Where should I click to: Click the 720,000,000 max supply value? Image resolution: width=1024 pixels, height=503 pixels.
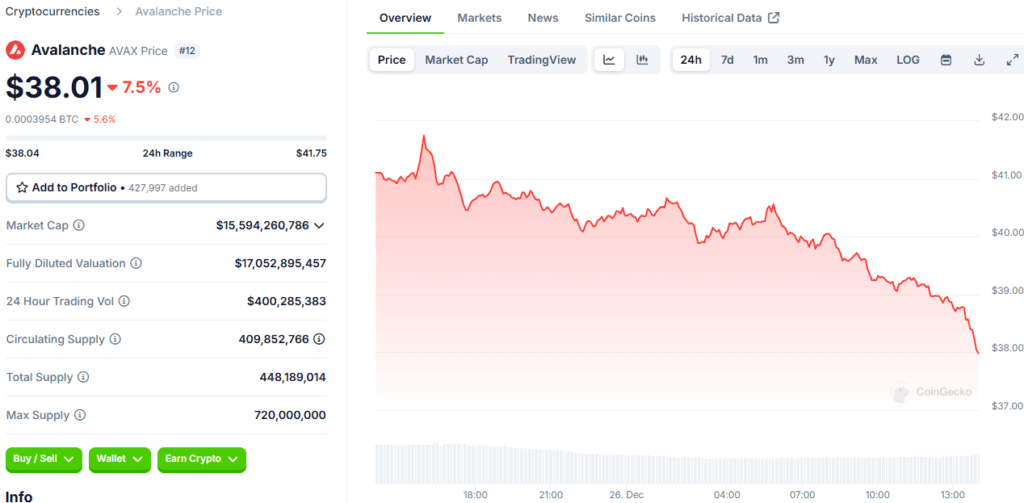point(290,415)
